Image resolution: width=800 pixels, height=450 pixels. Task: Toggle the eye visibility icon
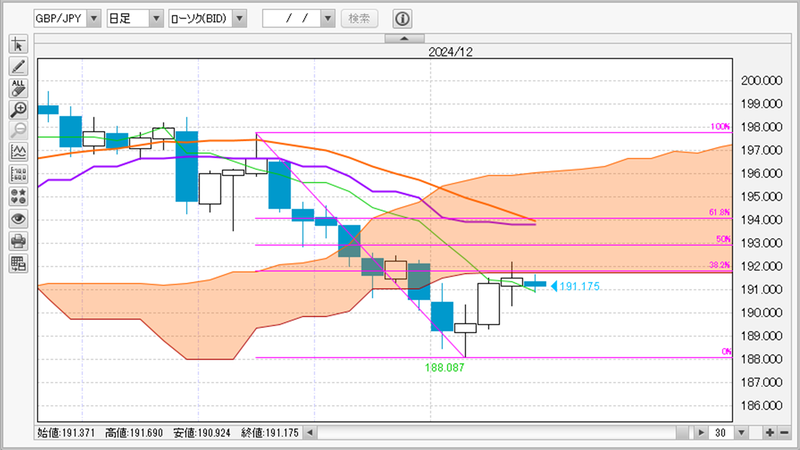pyautogui.click(x=18, y=219)
